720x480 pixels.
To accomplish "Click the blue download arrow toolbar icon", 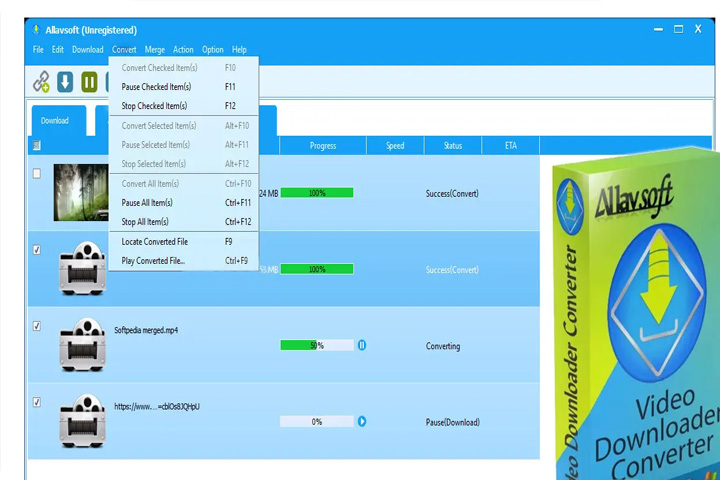I will pos(65,82).
